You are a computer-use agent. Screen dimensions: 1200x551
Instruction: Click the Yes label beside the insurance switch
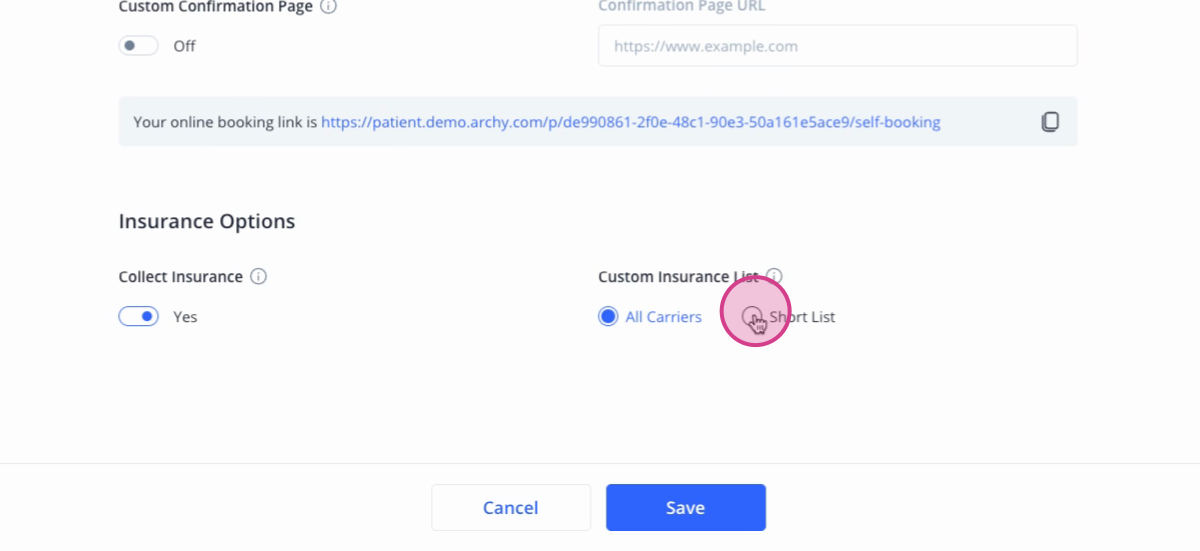tap(185, 317)
